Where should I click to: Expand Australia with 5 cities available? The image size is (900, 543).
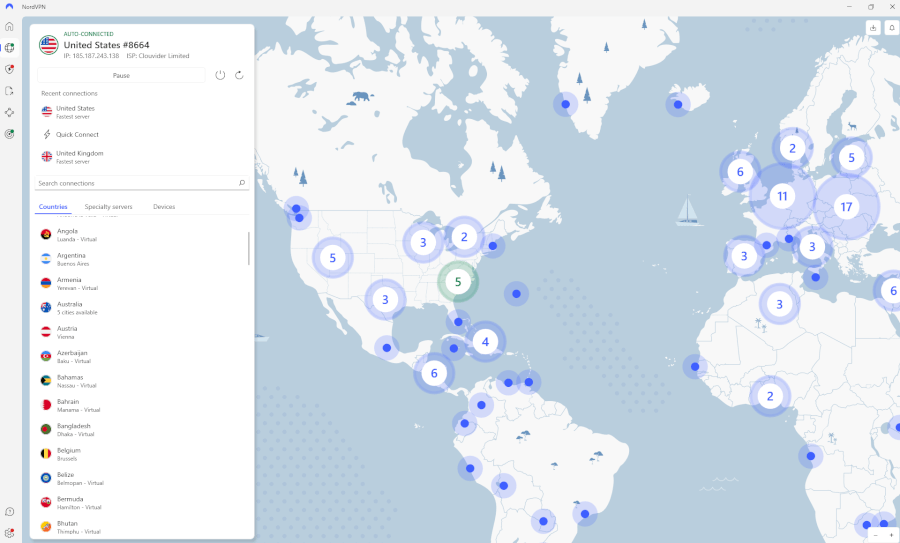click(x=76, y=308)
